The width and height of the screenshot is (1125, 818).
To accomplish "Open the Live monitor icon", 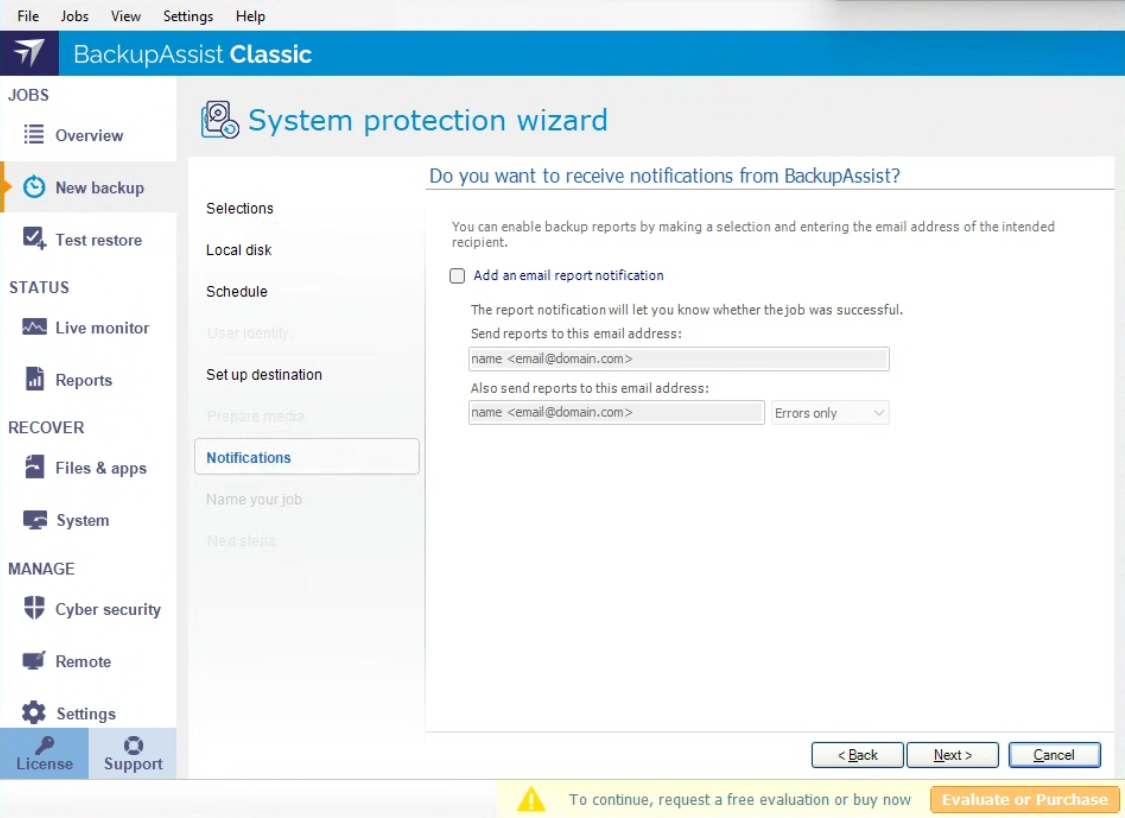I will point(34,327).
